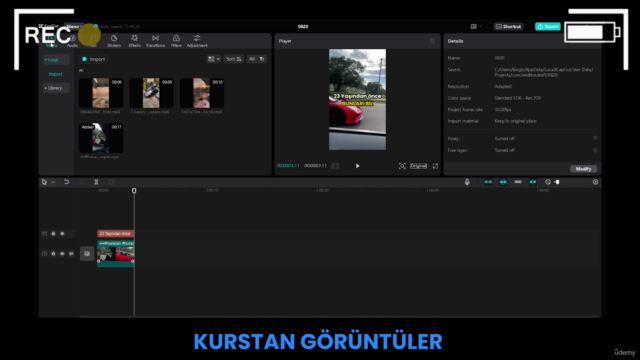Viewport: 640px width, 360px height.
Task: Select the 00:06 video thumbnail
Action: coord(101,93)
